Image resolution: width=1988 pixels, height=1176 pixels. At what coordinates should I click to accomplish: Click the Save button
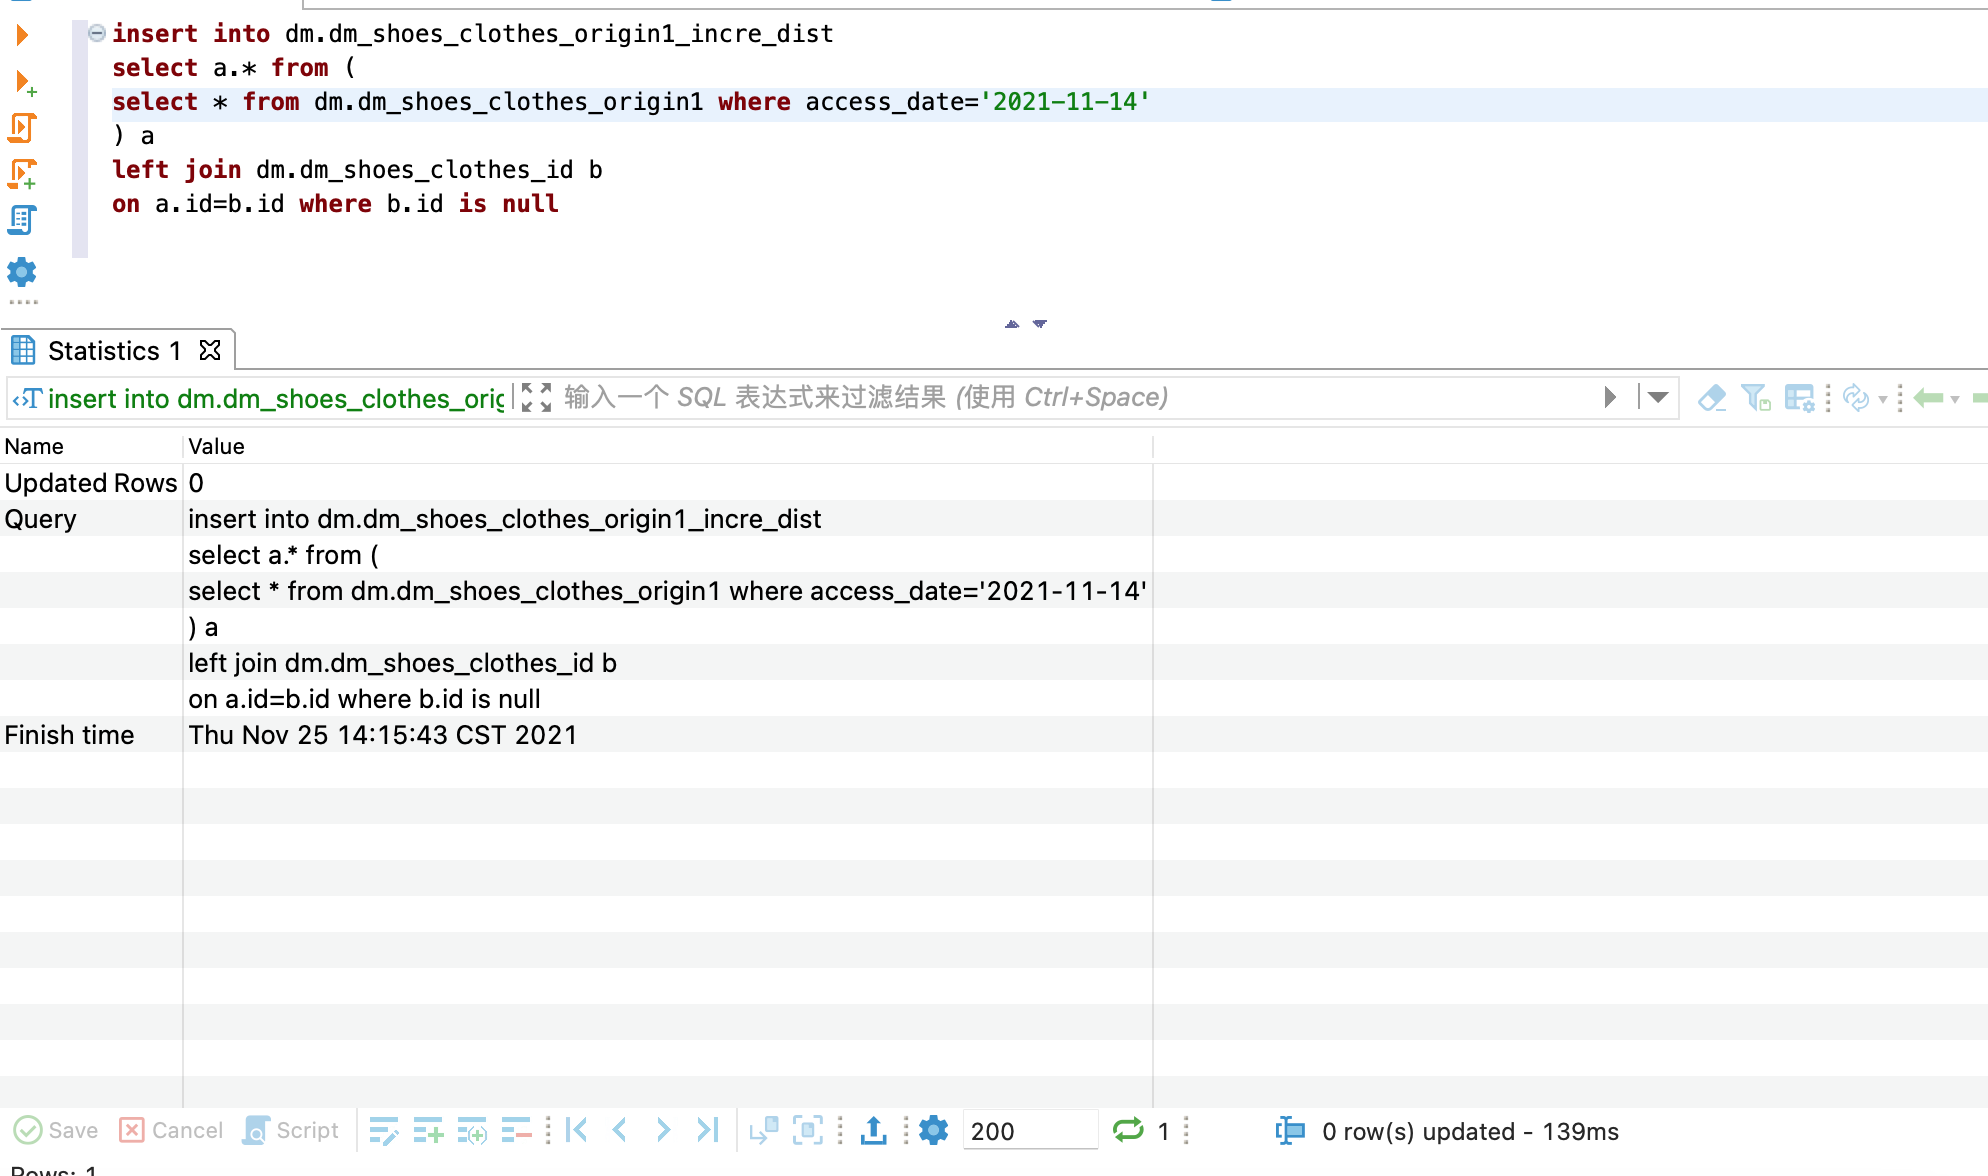coord(57,1130)
